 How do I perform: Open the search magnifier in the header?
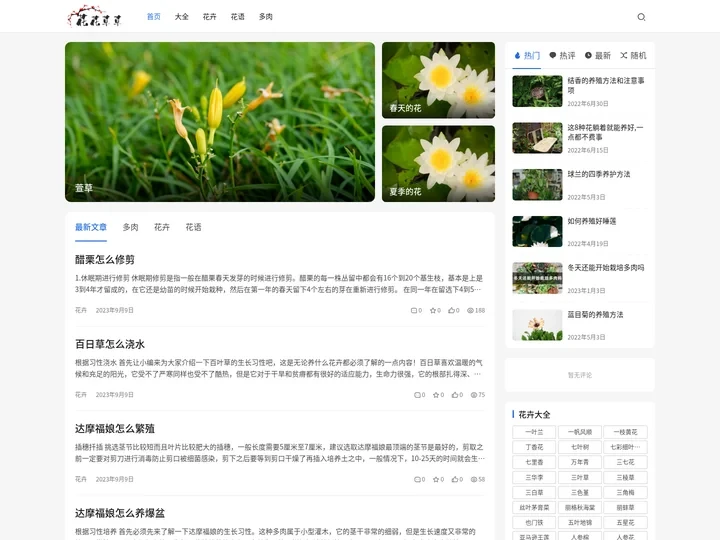click(x=641, y=17)
